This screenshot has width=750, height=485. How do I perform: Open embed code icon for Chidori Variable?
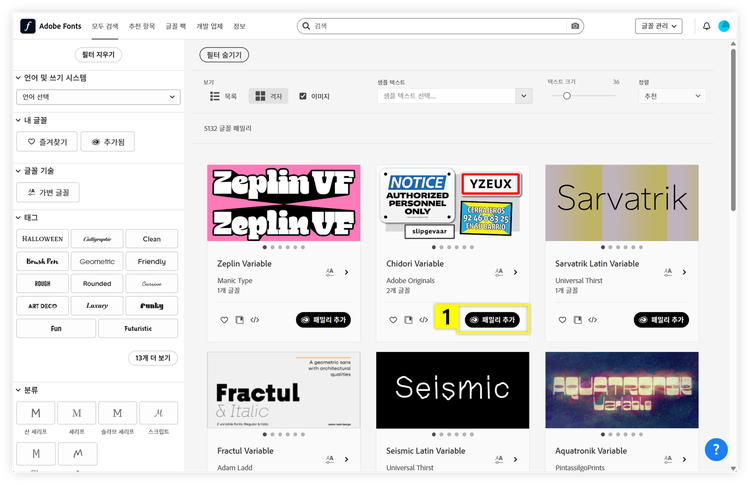tap(423, 320)
